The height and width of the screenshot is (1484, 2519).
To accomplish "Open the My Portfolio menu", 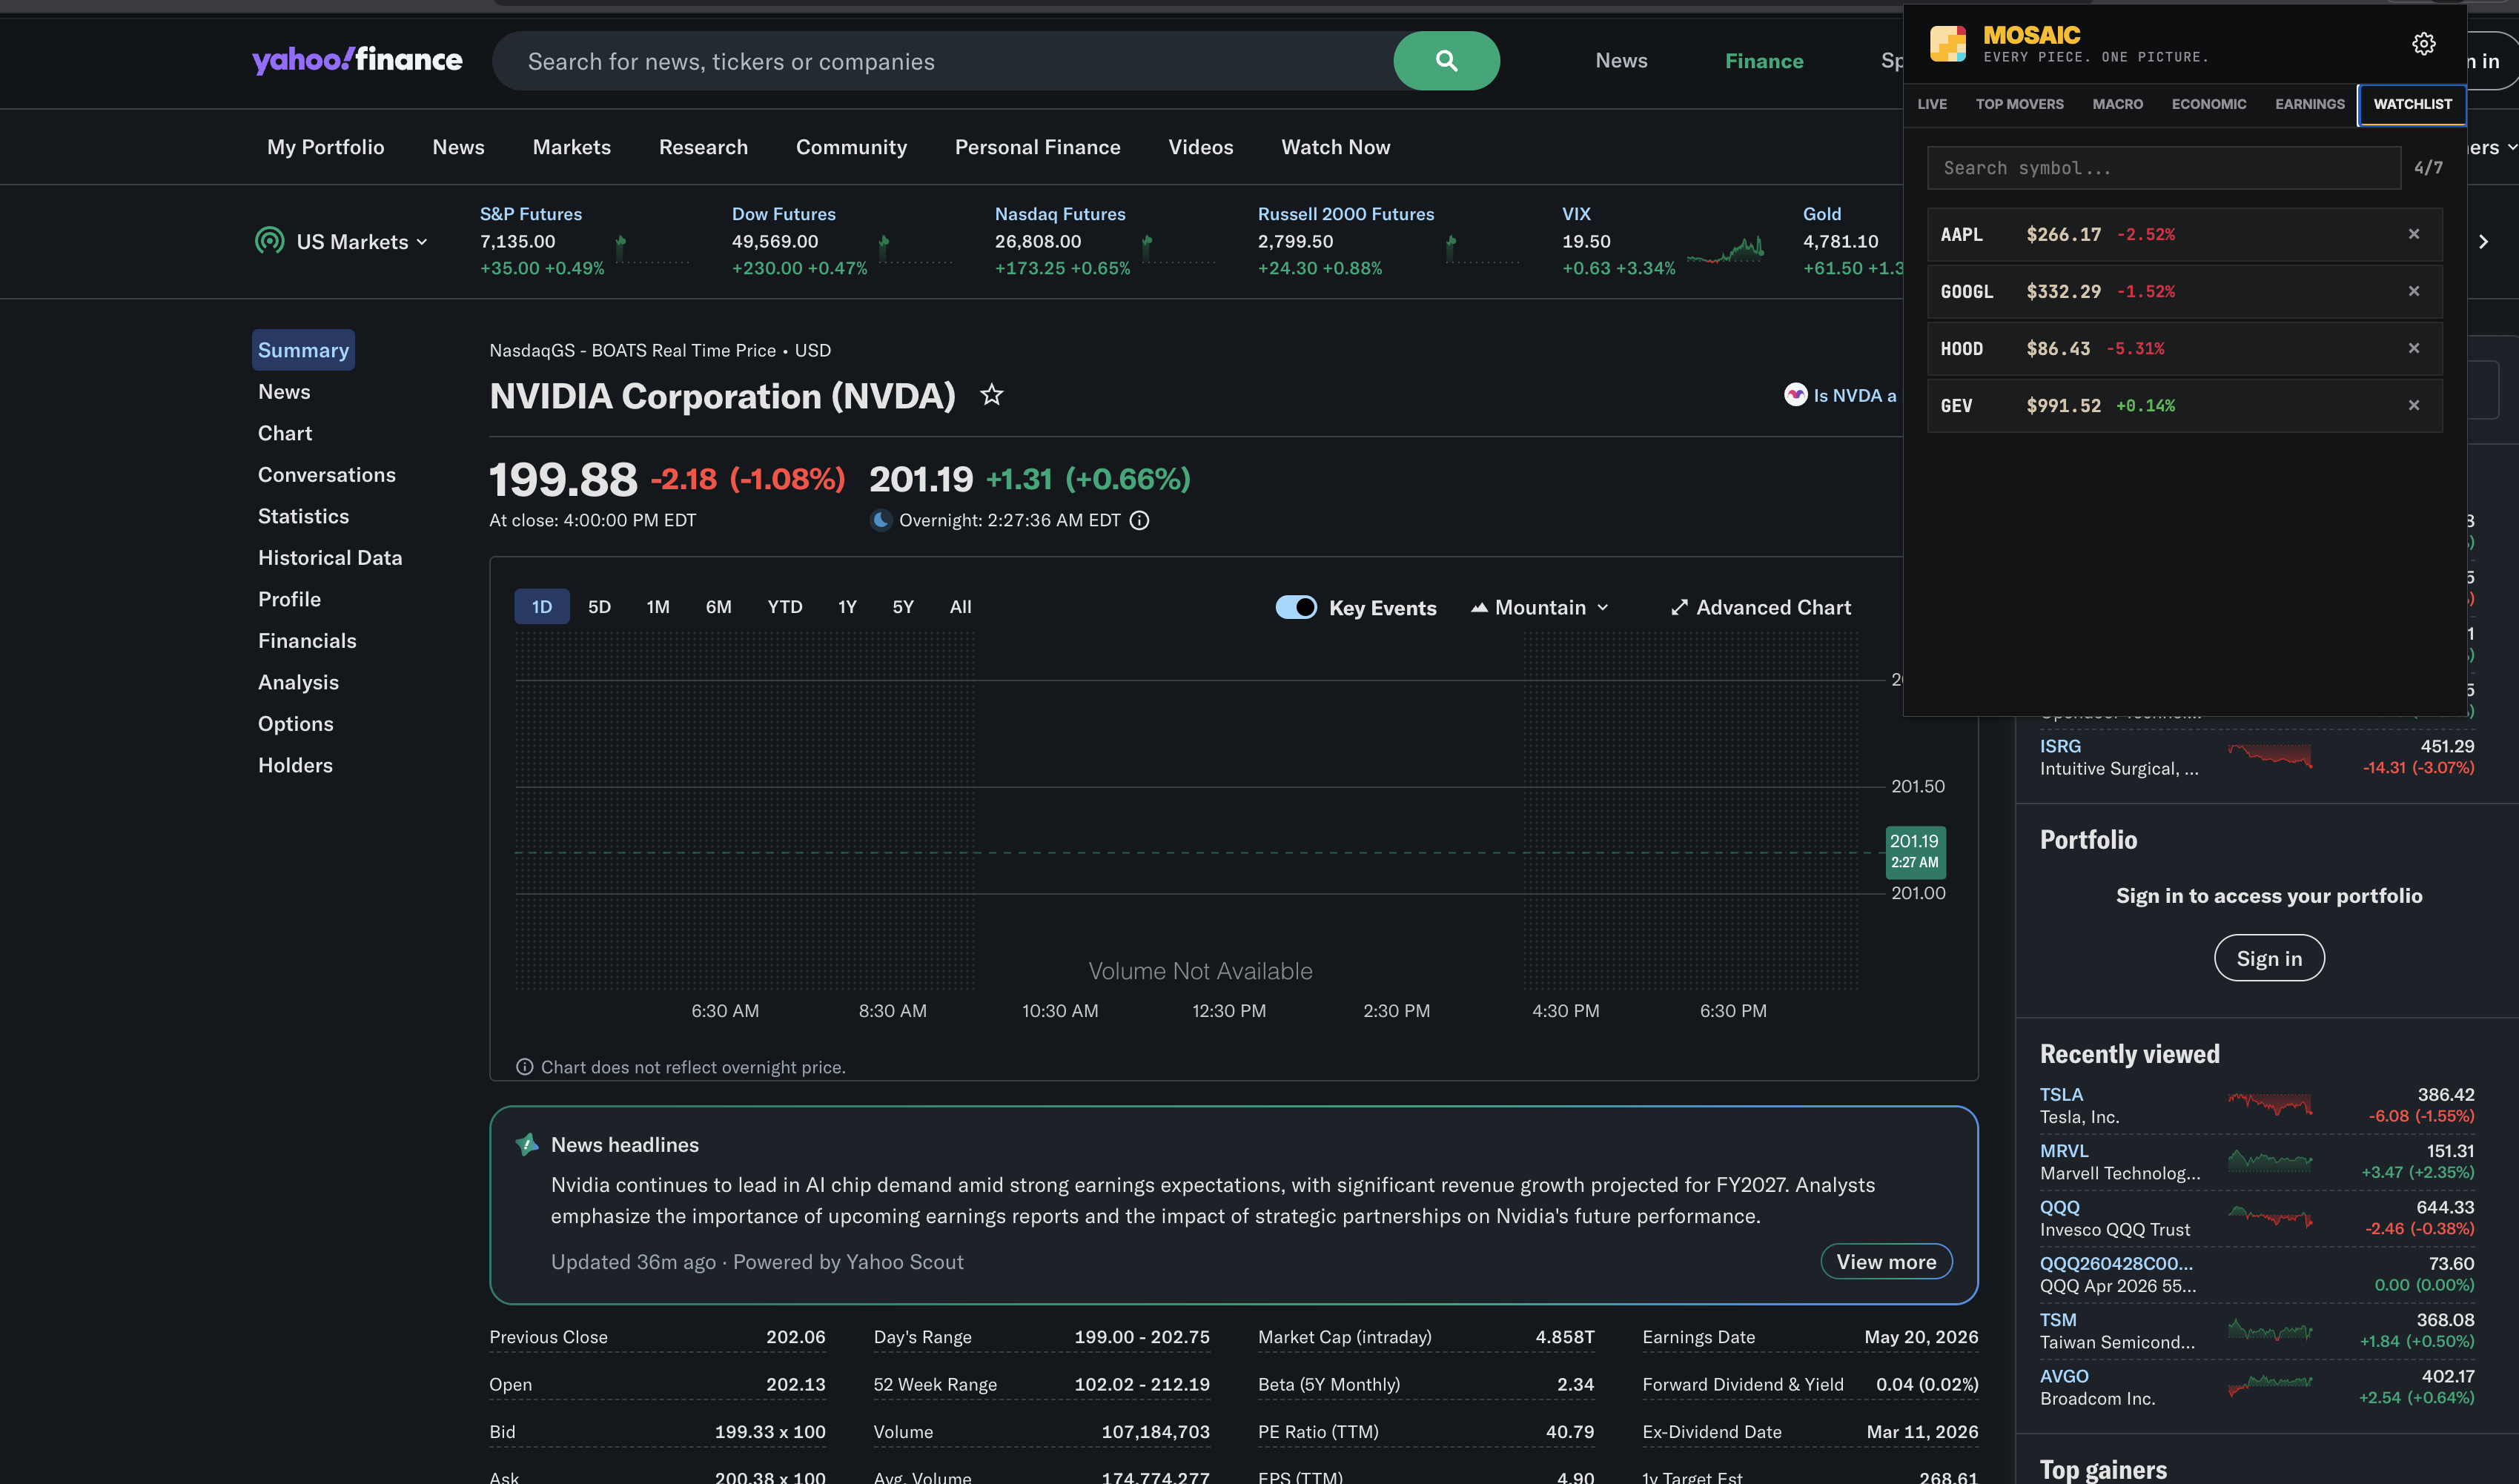I will pos(325,147).
